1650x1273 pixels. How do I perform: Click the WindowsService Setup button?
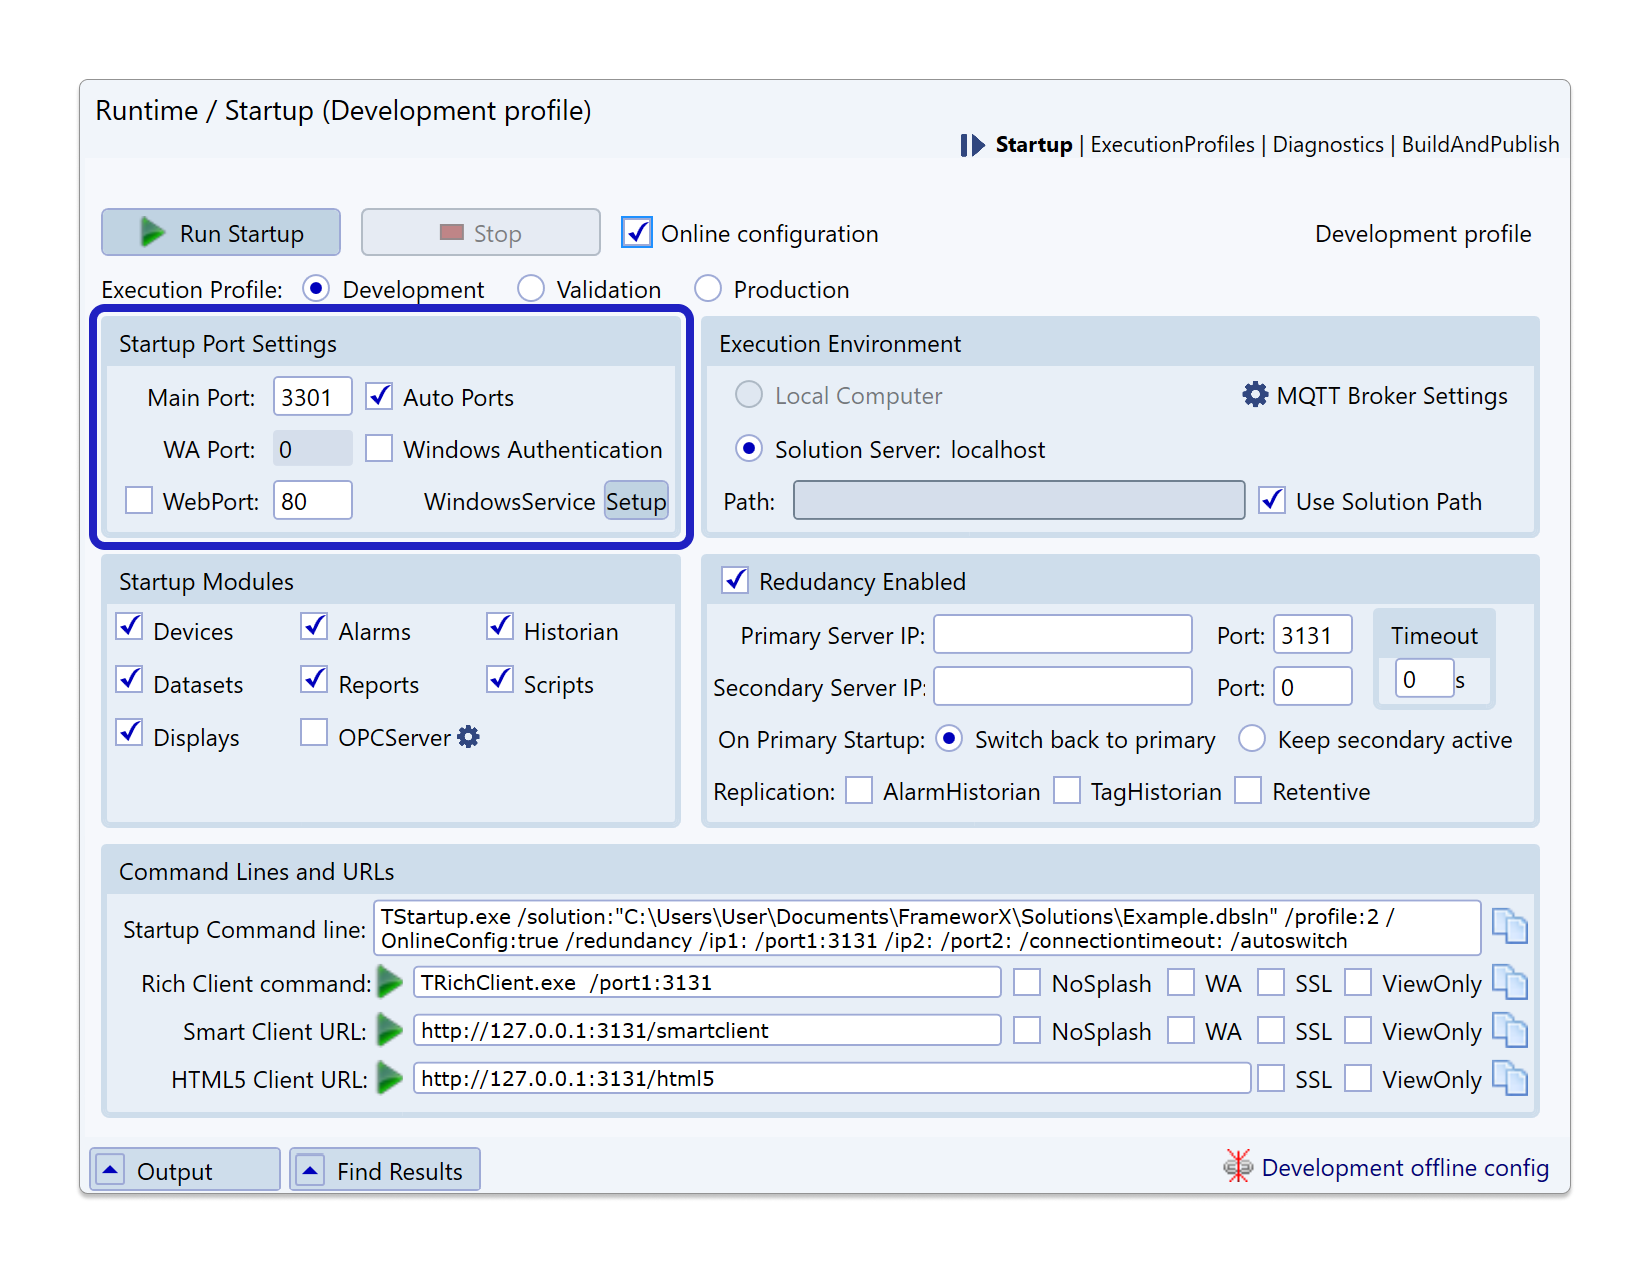tap(636, 501)
